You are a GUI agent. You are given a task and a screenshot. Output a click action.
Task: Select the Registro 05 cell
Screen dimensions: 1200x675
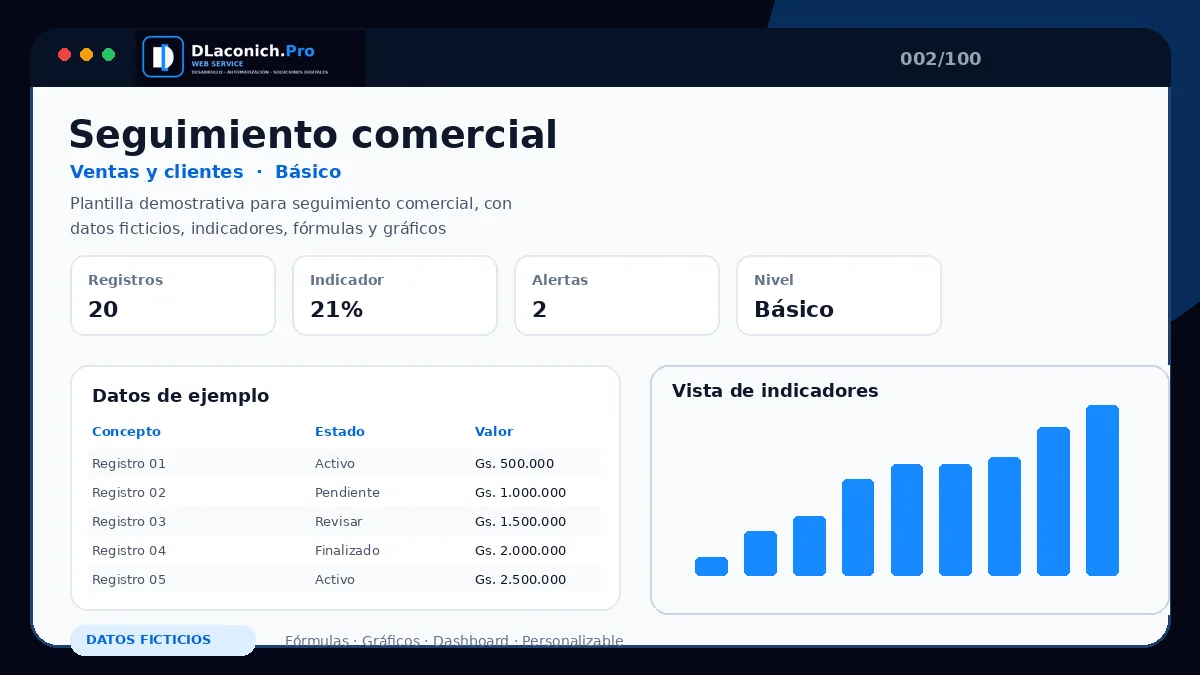pyautogui.click(x=129, y=580)
